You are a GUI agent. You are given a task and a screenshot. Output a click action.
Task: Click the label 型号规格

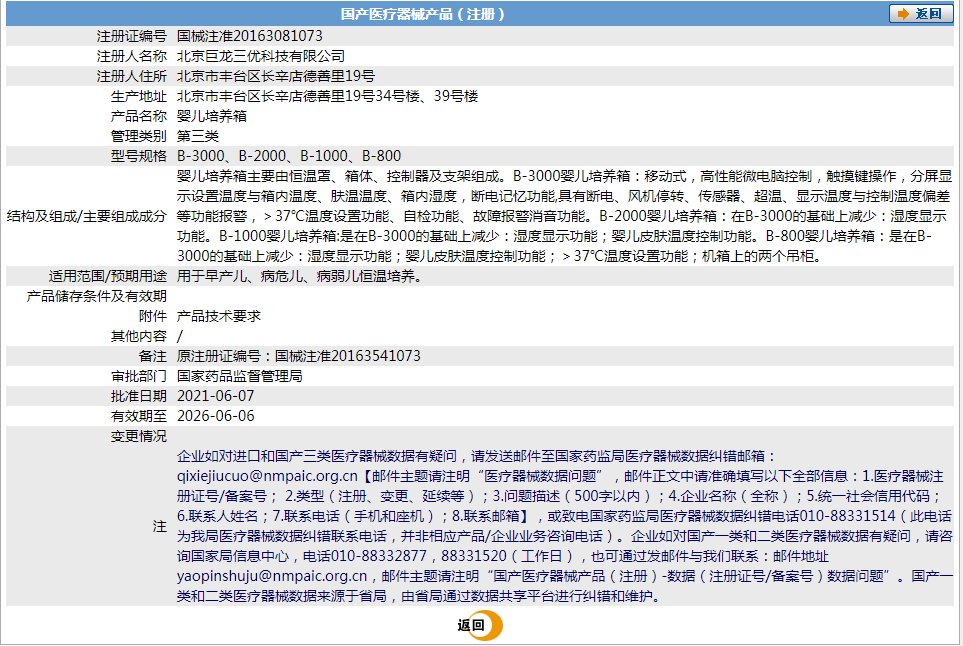click(x=139, y=156)
